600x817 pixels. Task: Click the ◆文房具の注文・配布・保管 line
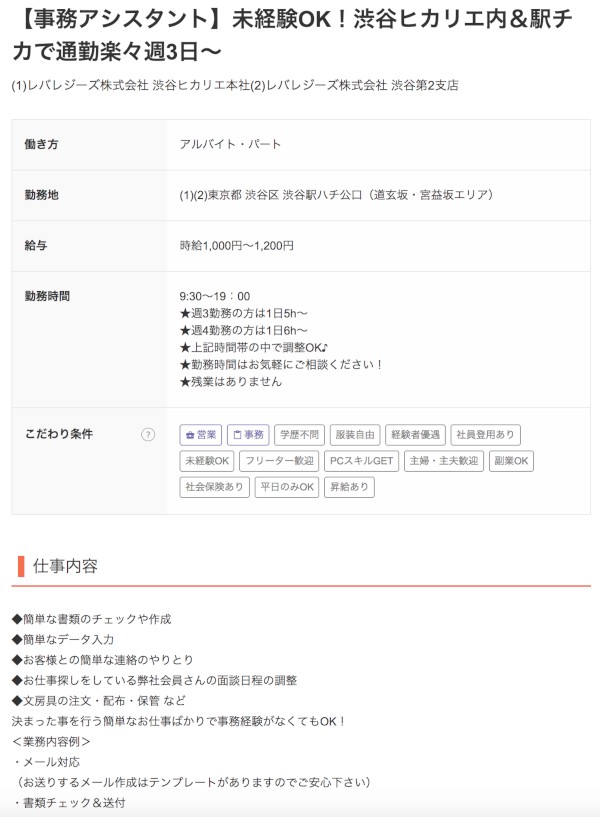(x=98, y=701)
